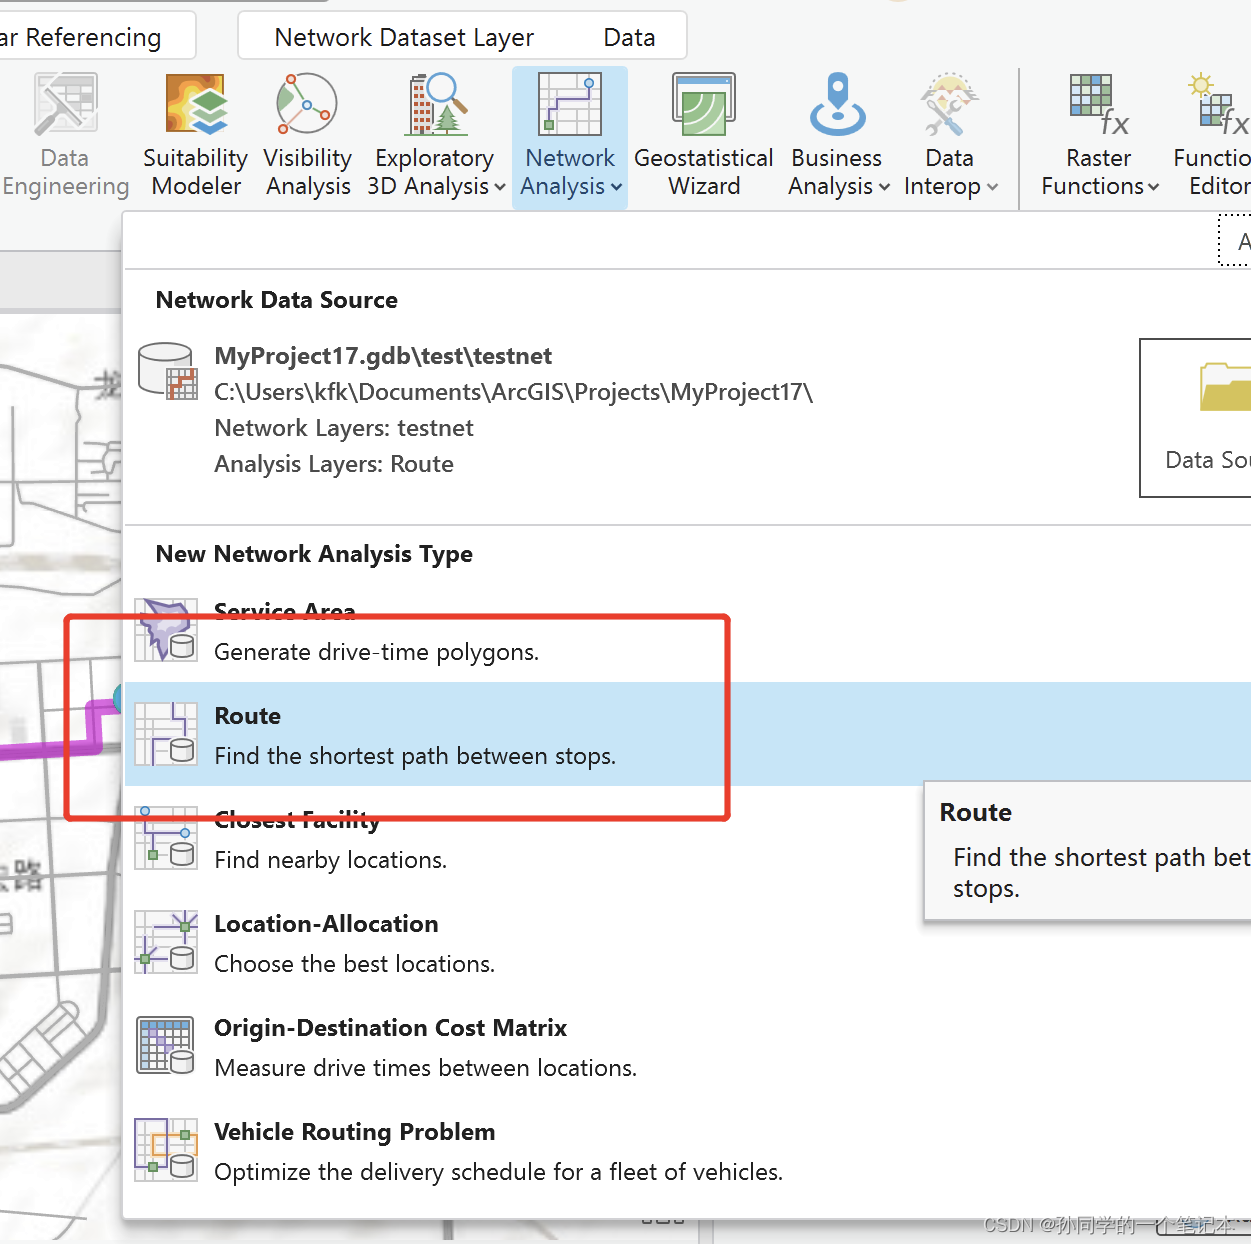
Task: Click the Business Analysis icon
Action: click(837, 104)
